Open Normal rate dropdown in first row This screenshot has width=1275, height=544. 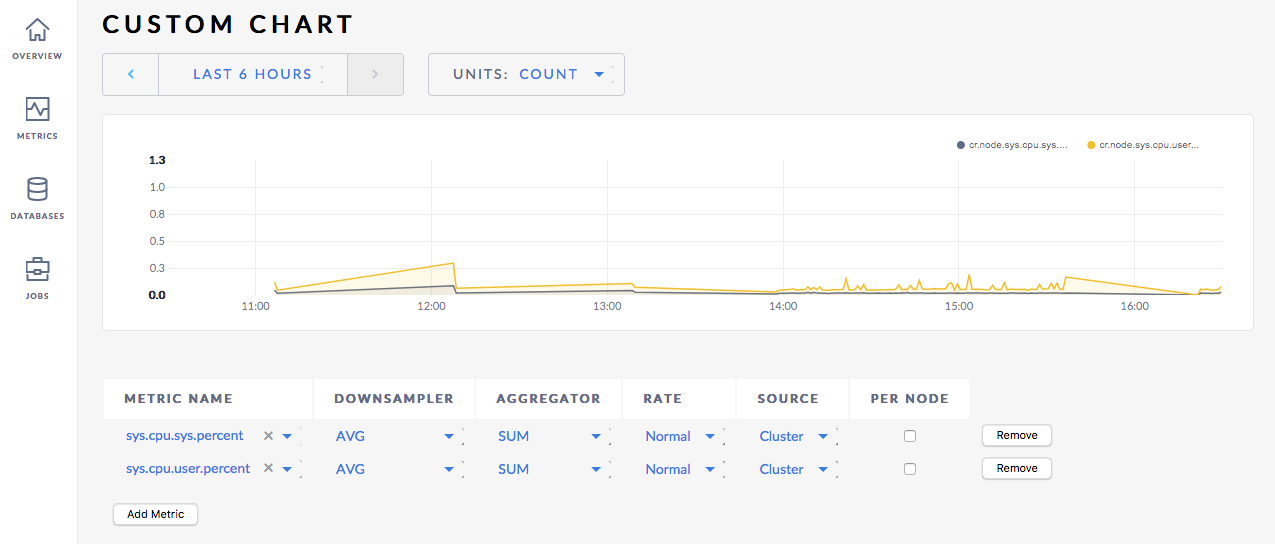click(682, 436)
